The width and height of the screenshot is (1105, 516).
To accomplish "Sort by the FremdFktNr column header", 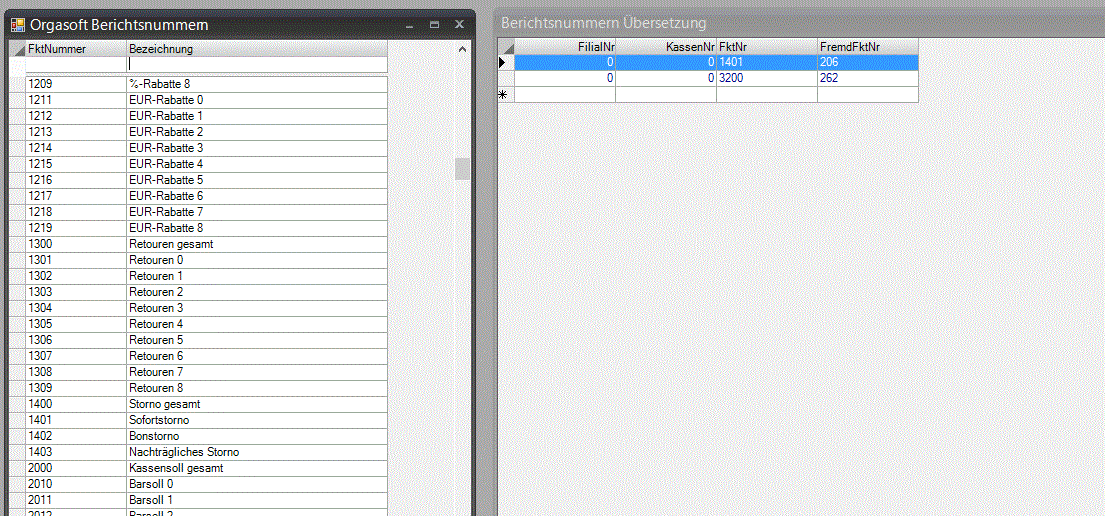I will click(x=866, y=46).
